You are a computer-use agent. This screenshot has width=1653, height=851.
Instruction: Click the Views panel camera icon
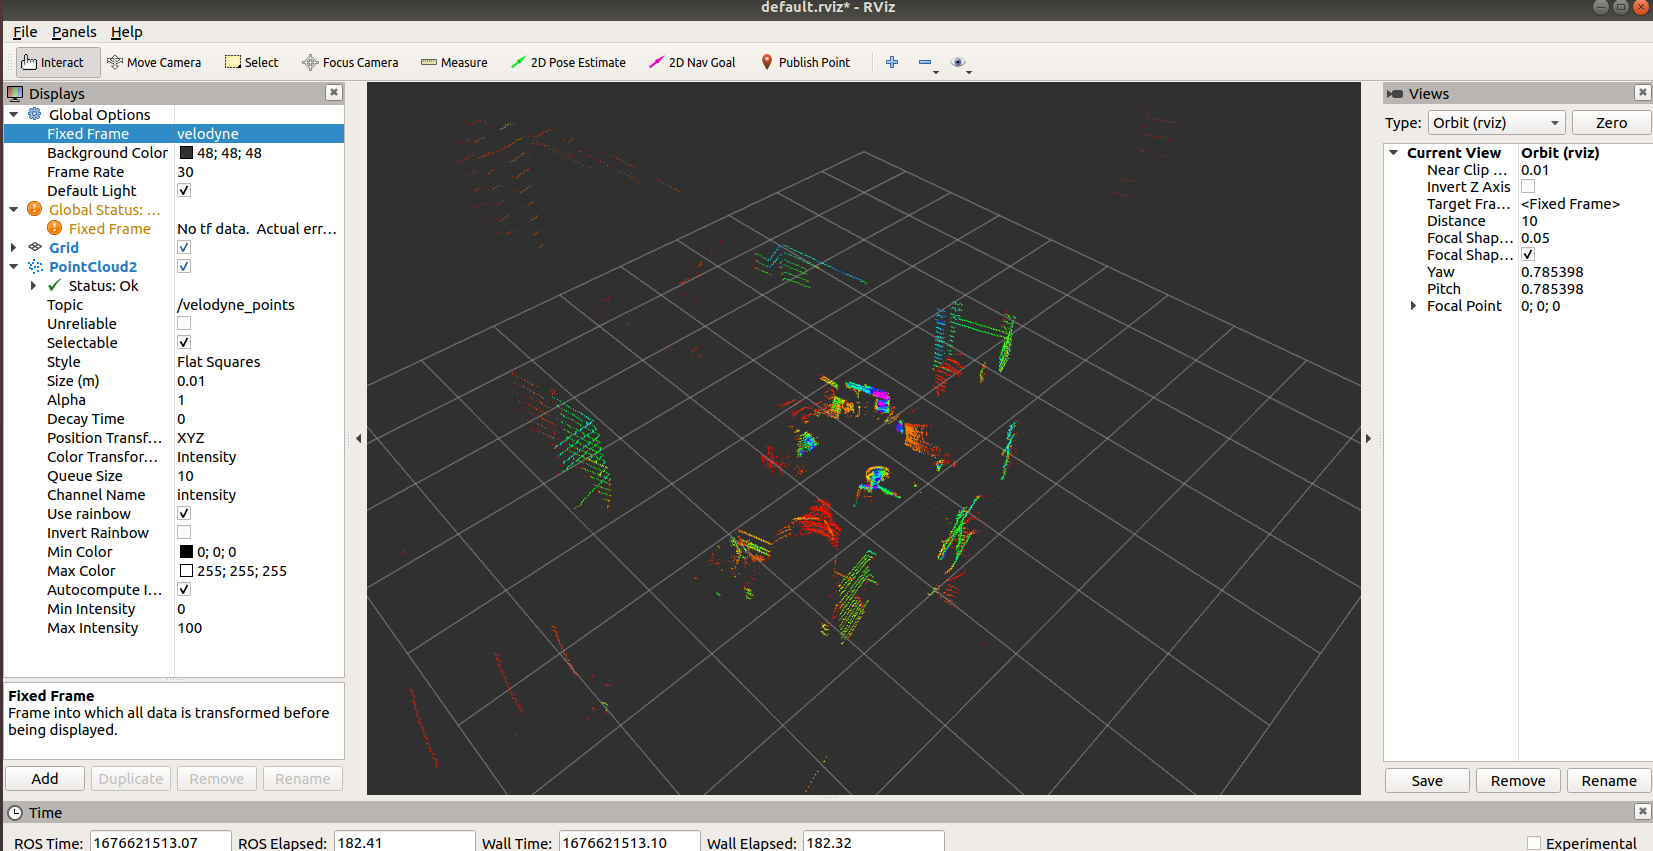1395,94
